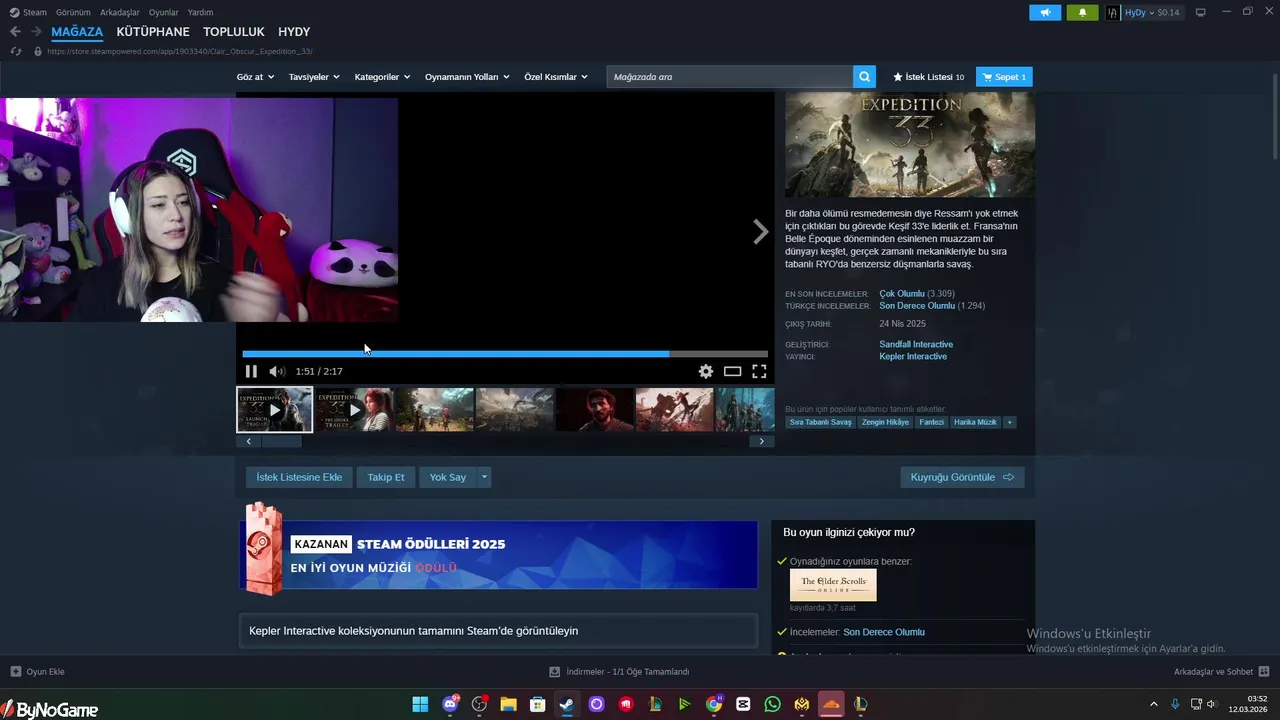Viewport: 1280px width, 720px height.
Task: Open the Arkadaşlar menu
Action: click(120, 12)
